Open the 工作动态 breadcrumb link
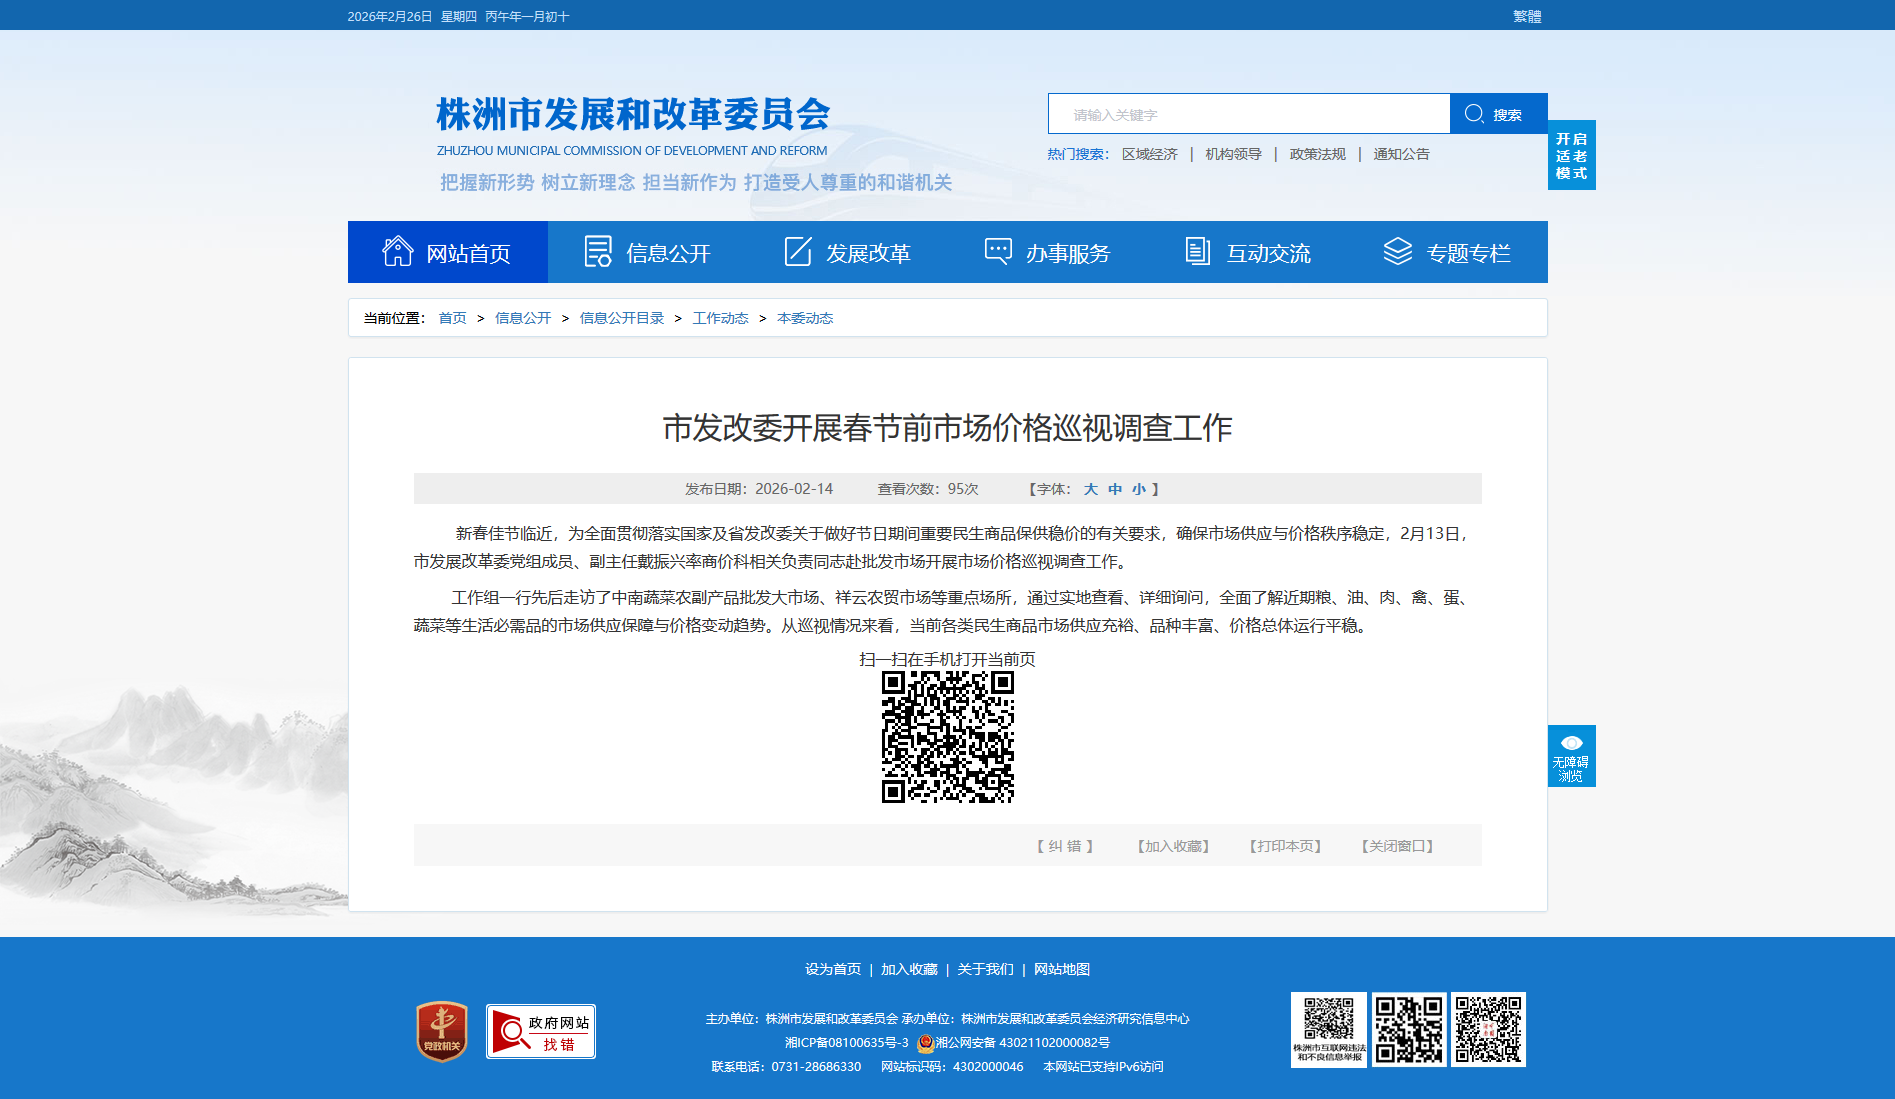 (720, 318)
